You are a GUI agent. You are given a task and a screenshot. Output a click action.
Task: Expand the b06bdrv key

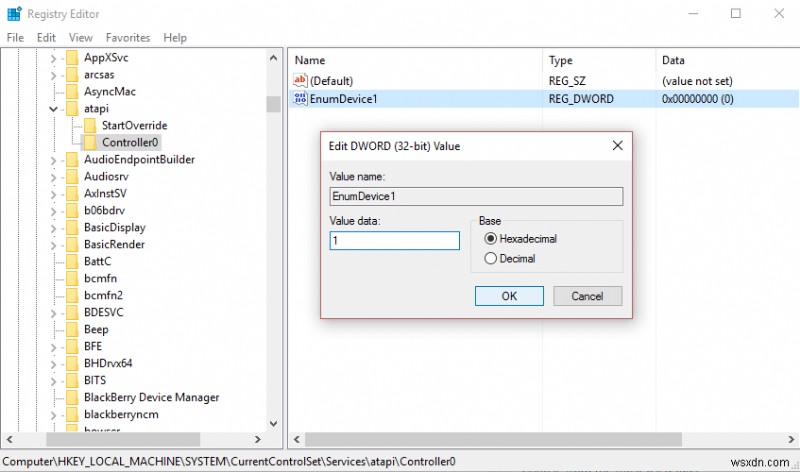53,211
